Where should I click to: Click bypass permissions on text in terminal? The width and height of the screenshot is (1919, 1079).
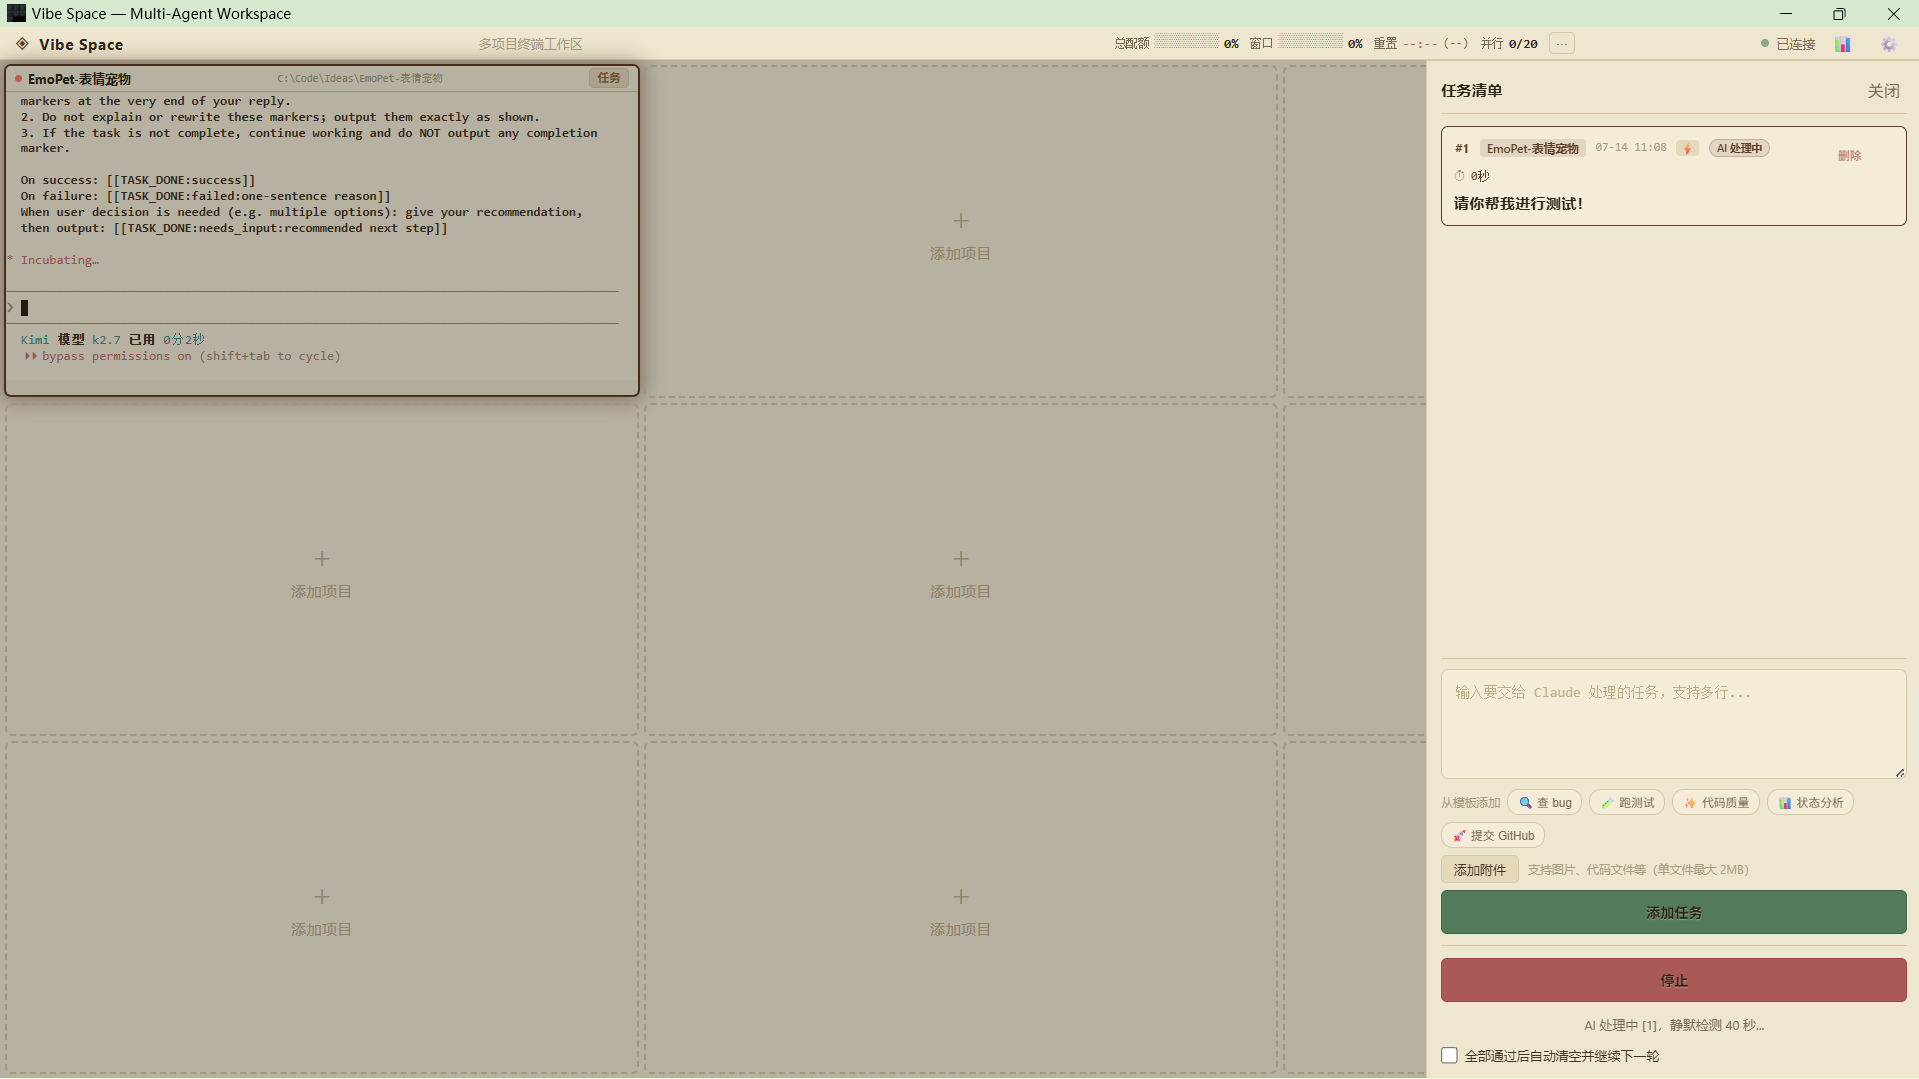(116, 356)
